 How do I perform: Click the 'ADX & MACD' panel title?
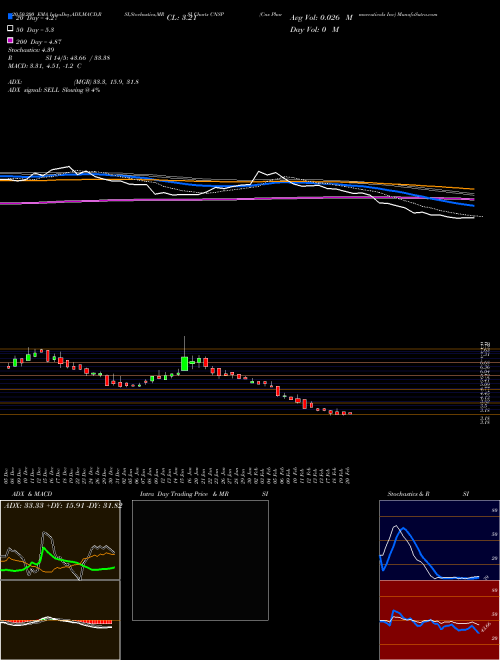pos(32,494)
